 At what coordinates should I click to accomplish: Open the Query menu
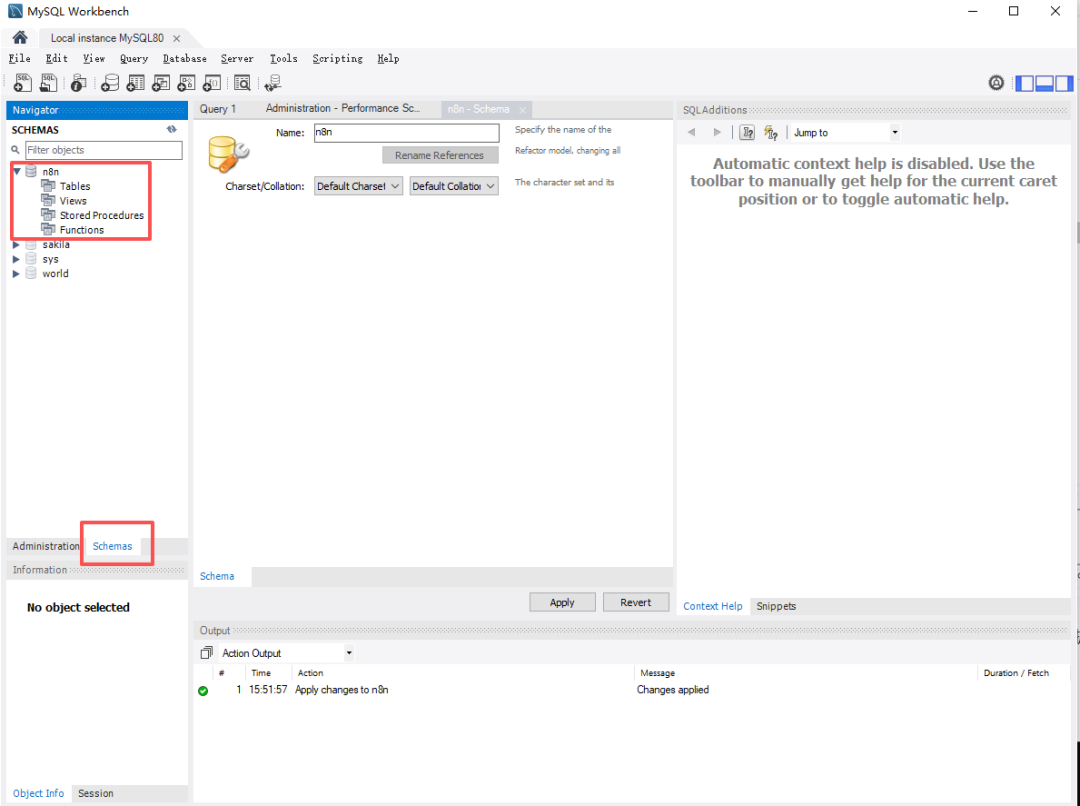(134, 59)
